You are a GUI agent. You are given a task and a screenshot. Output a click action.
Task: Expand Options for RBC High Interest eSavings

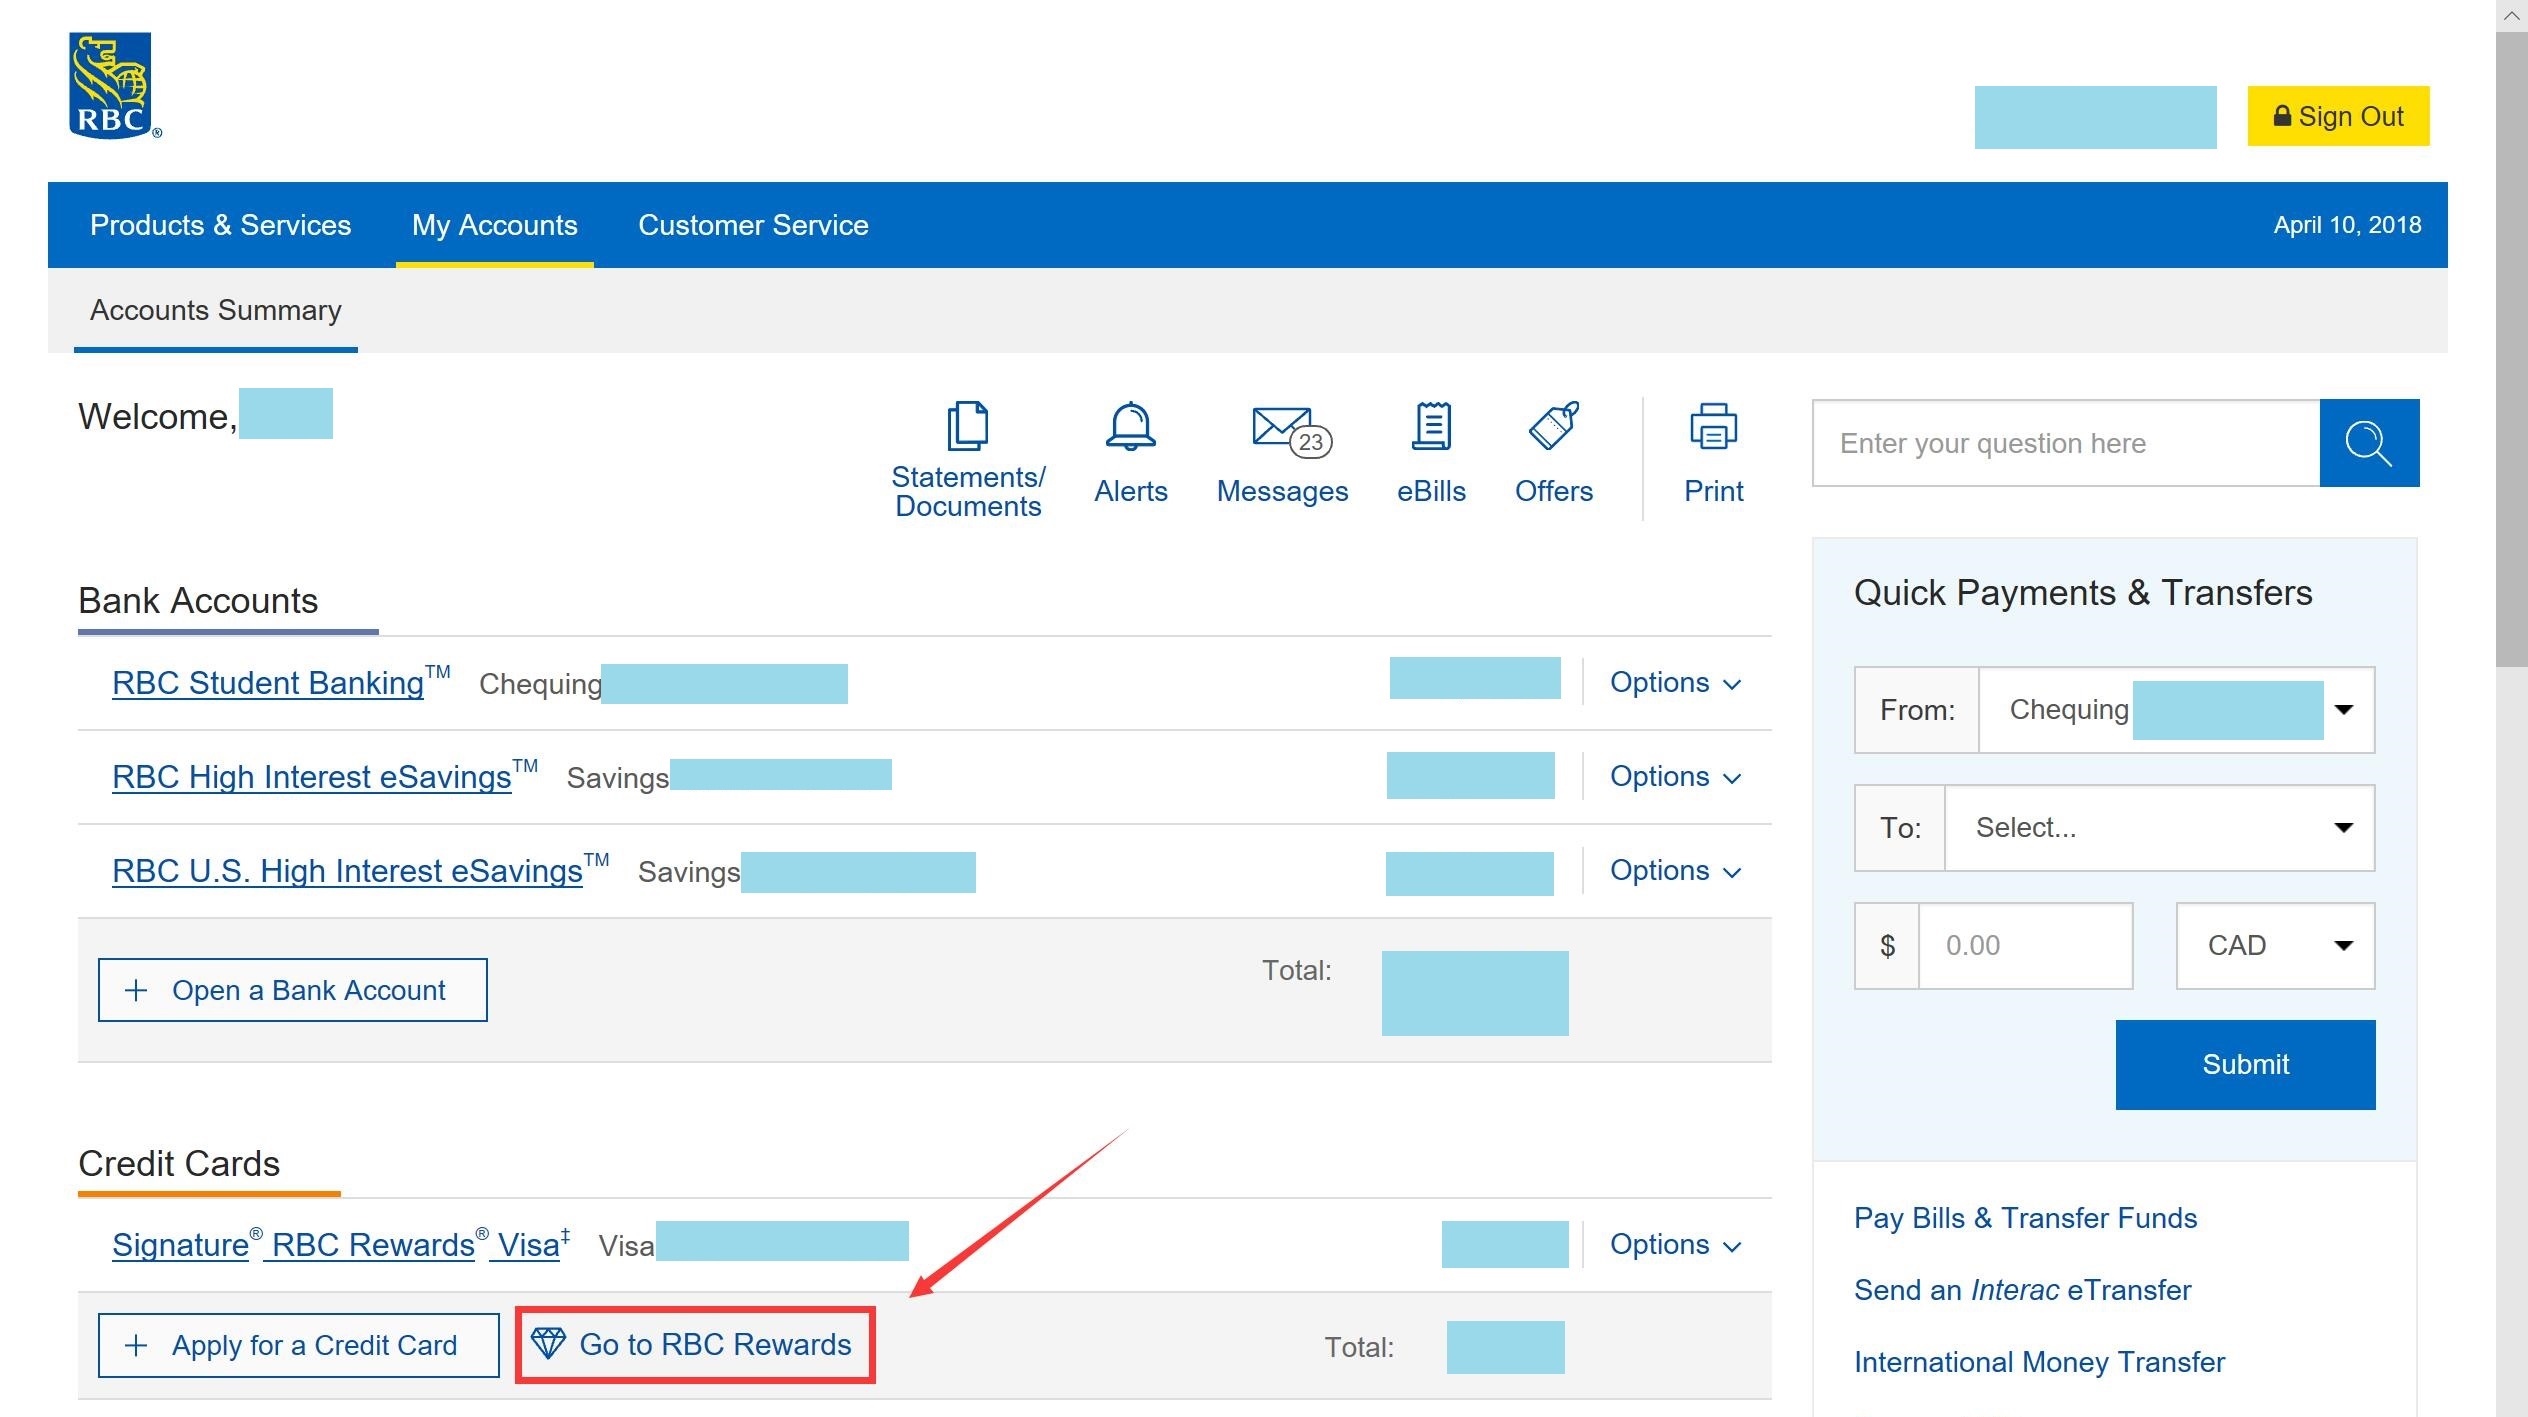[1676, 777]
